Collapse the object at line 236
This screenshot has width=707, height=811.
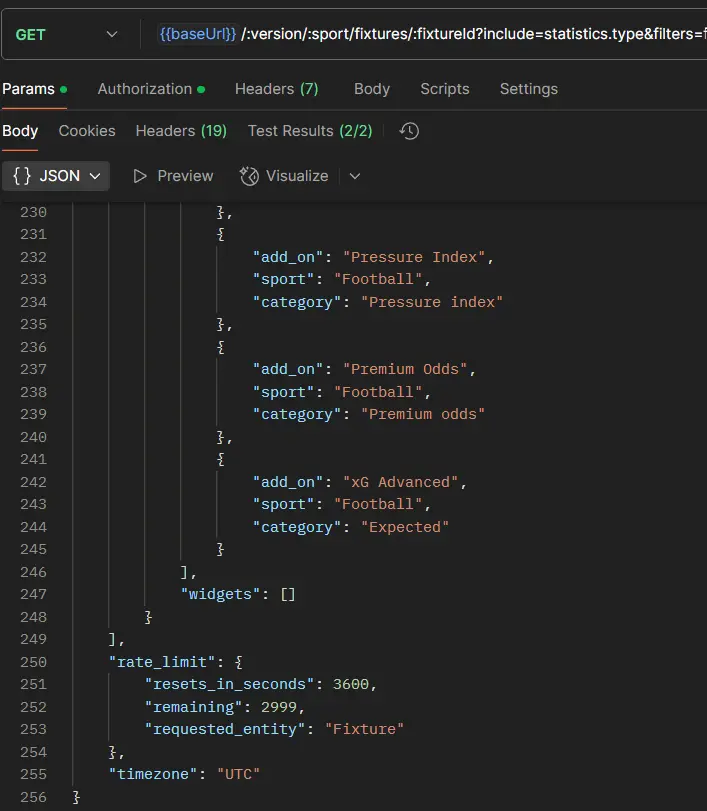[x=221, y=347]
